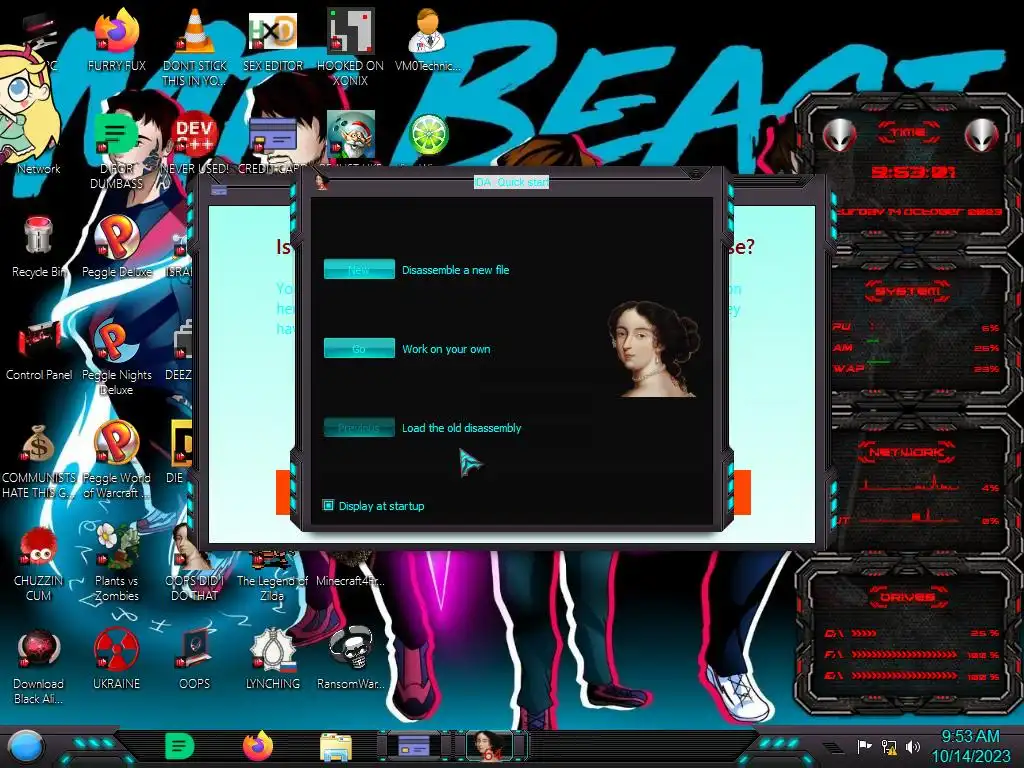Open the RansomWar... skull desktop icon

pos(350,649)
